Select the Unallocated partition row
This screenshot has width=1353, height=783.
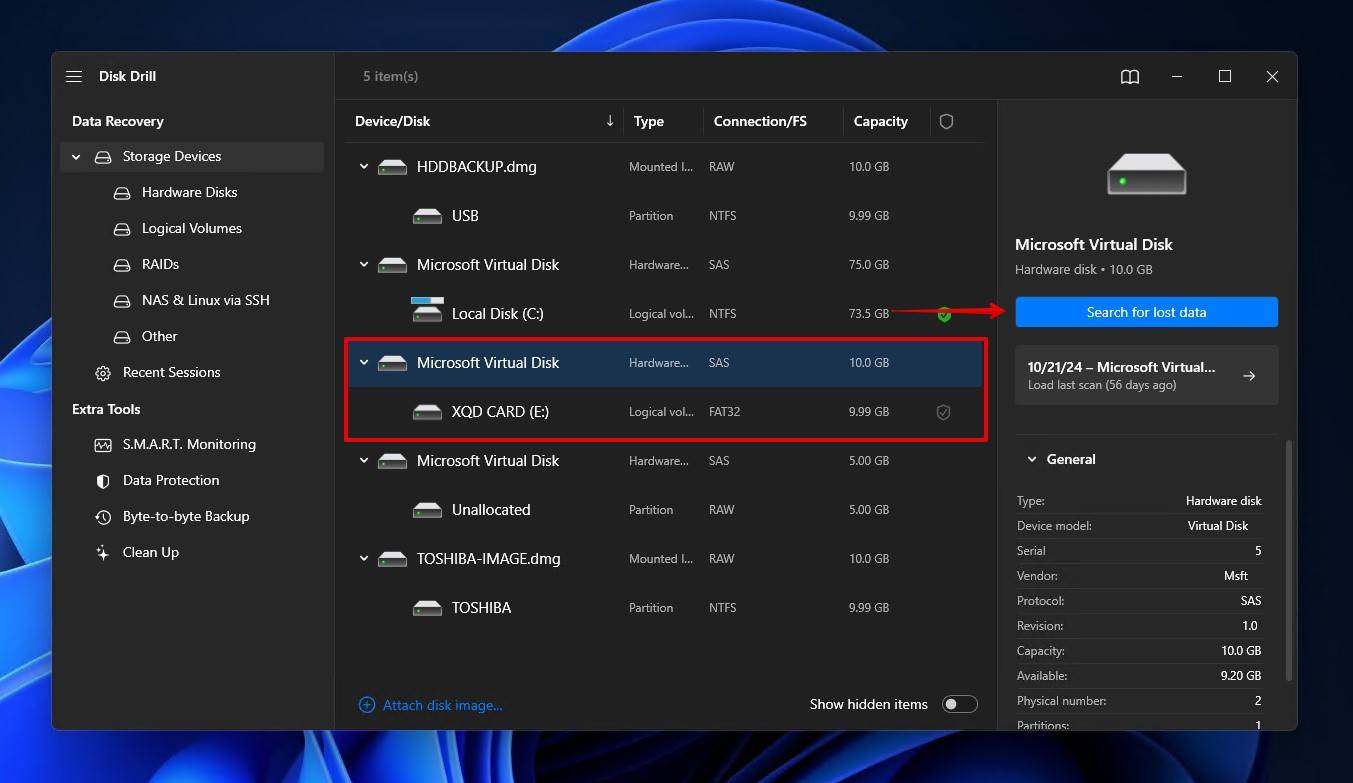[664, 510]
